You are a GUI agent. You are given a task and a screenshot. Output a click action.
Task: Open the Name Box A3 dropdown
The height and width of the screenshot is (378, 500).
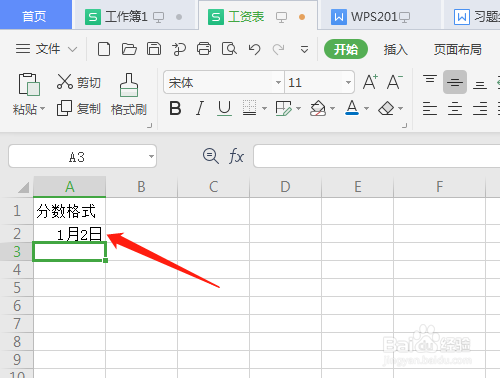pos(151,156)
